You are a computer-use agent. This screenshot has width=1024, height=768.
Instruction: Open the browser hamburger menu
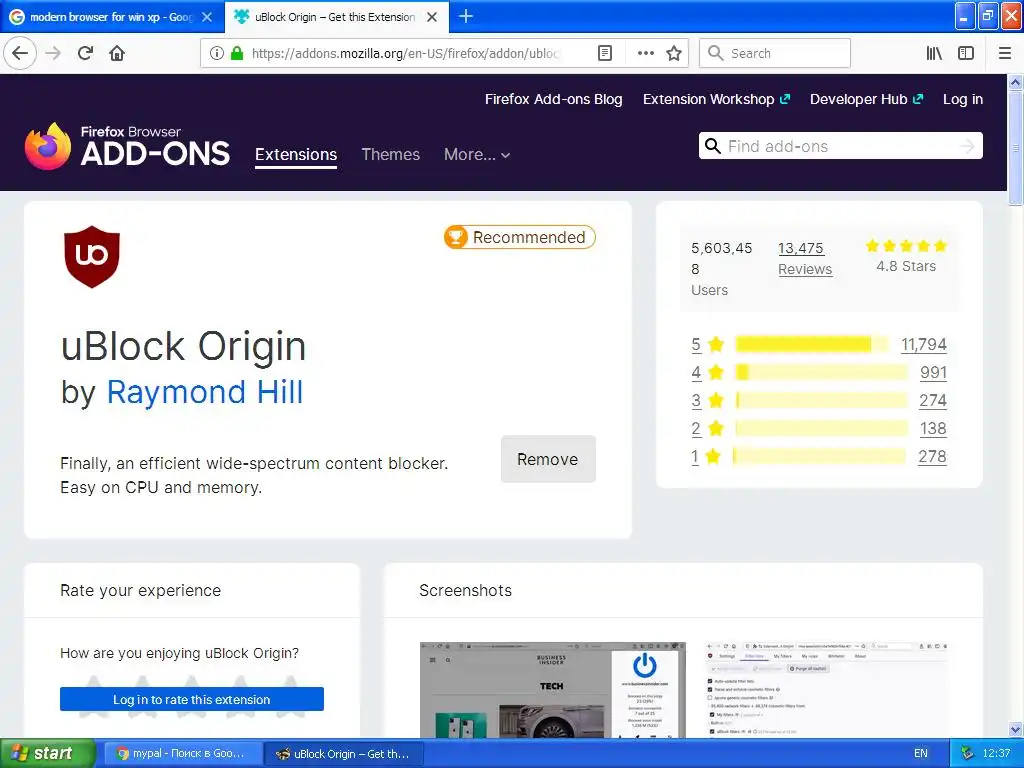(x=1005, y=53)
